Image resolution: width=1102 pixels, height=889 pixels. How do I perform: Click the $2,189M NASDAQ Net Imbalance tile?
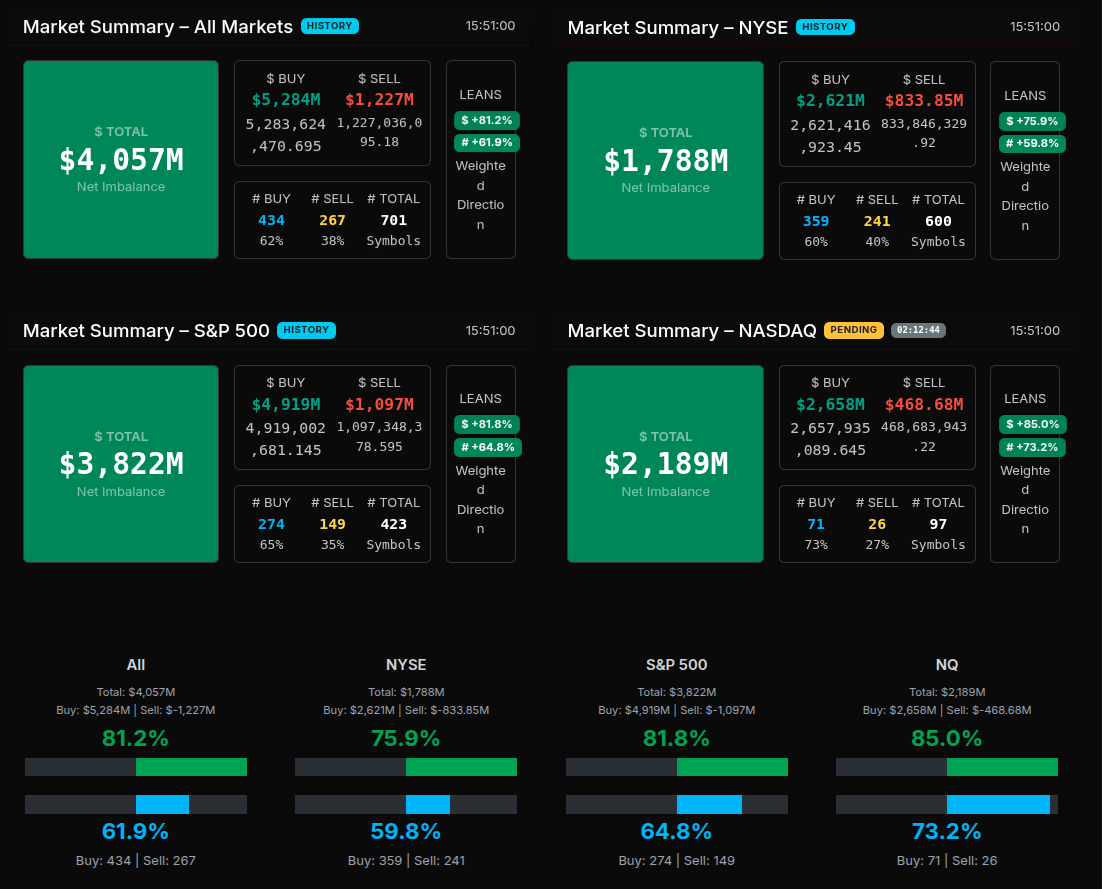point(665,464)
